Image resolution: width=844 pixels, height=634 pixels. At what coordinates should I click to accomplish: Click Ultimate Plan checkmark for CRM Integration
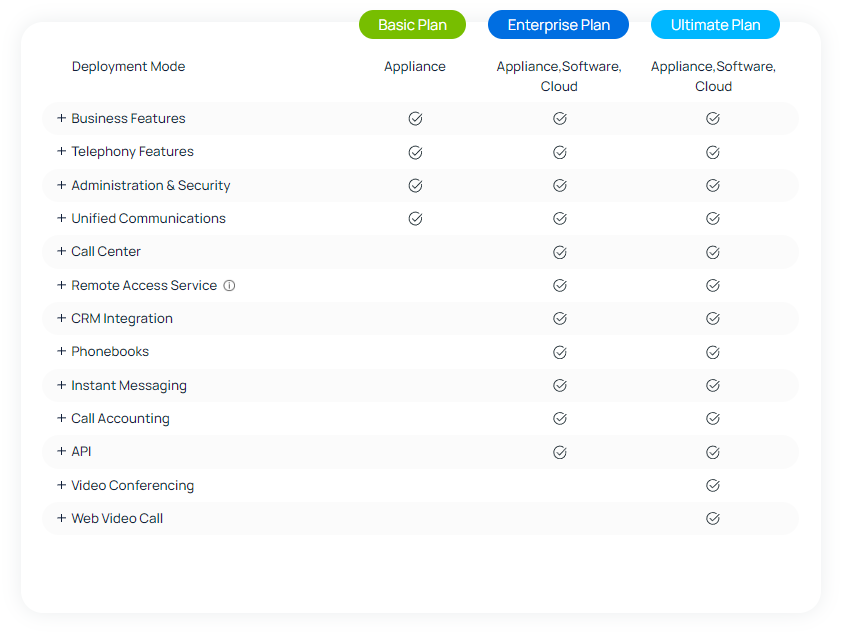click(713, 319)
